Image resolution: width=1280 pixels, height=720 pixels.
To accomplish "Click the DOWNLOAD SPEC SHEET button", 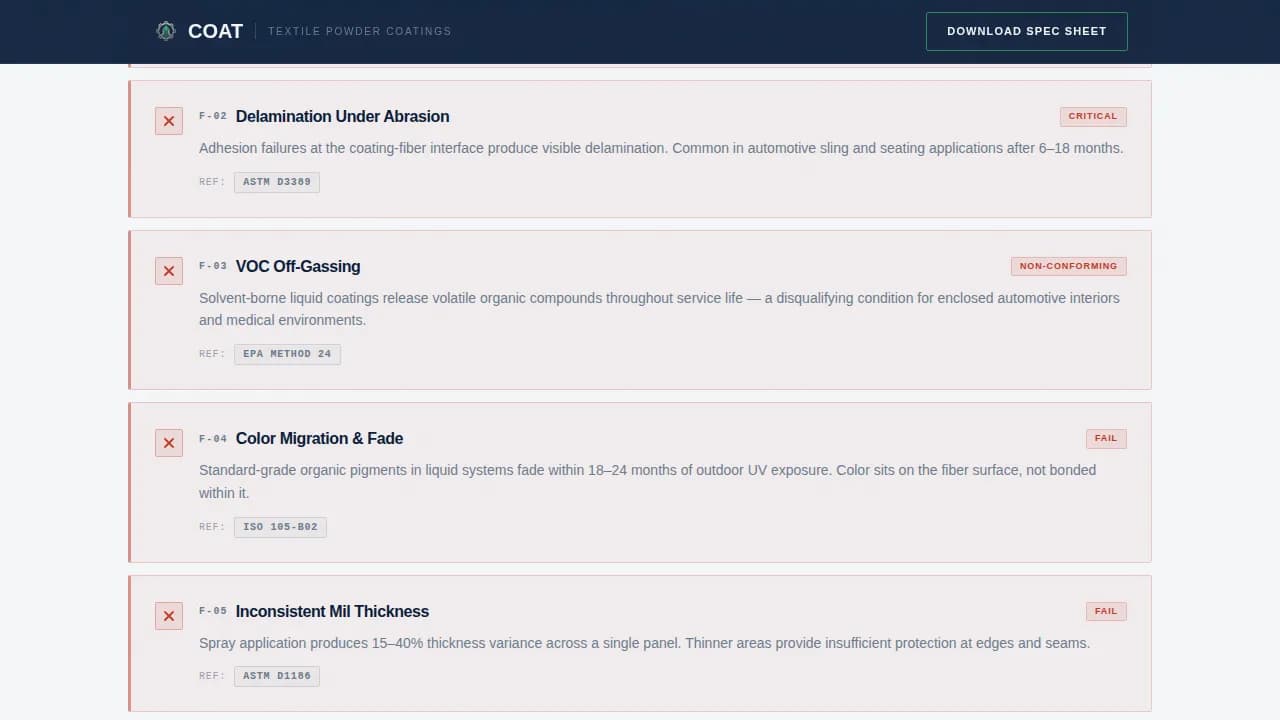I will tap(1026, 31).
